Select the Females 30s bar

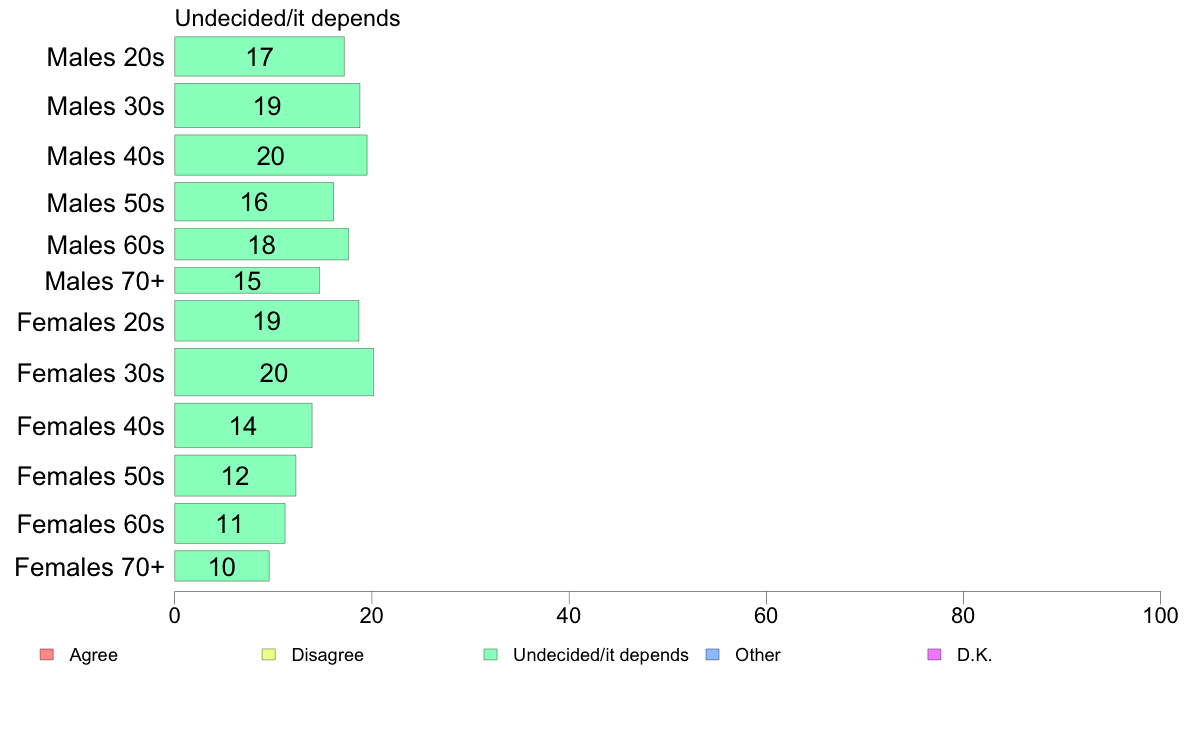pos(274,372)
